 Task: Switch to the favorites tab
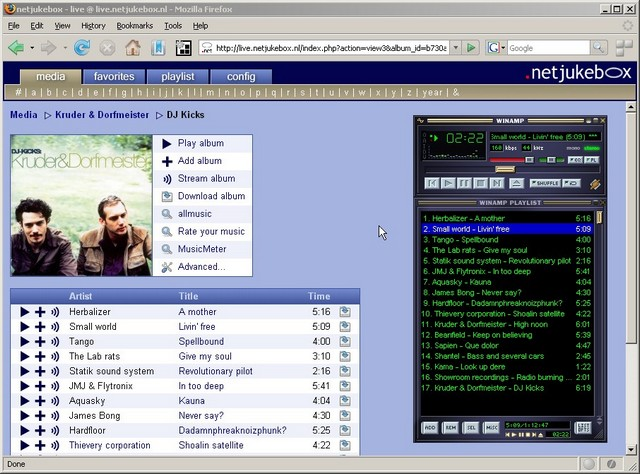click(x=114, y=77)
